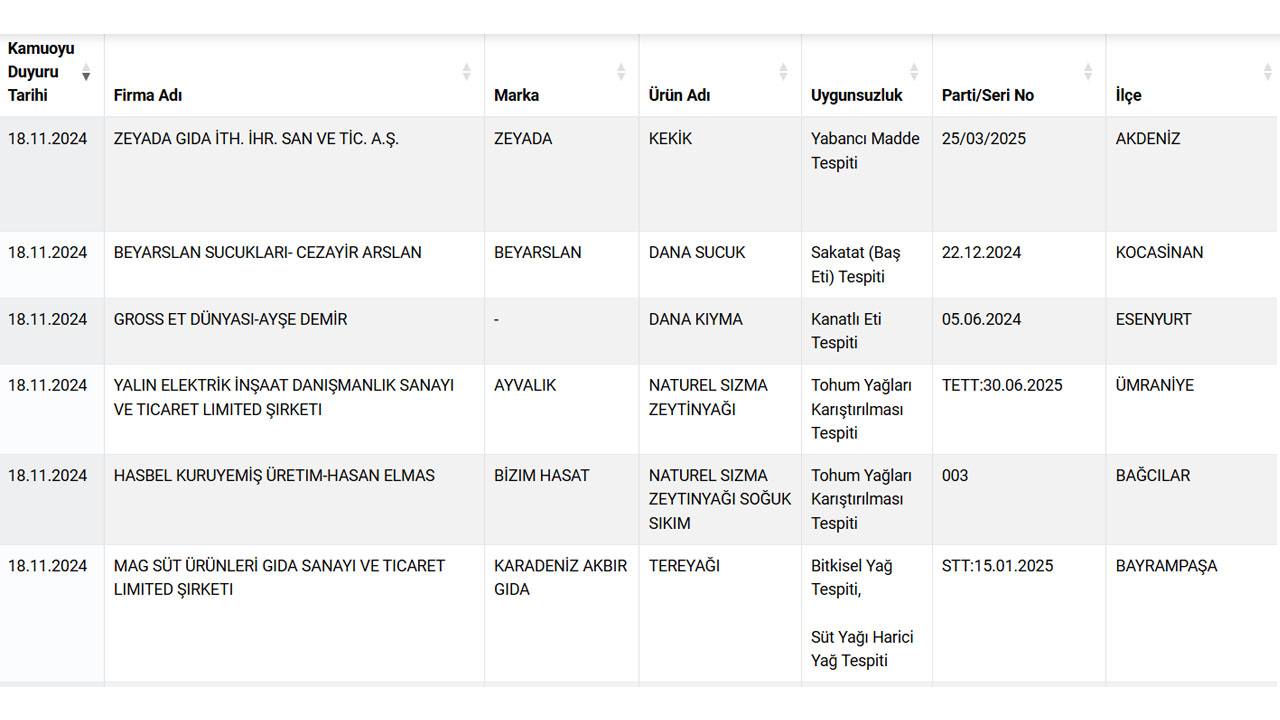This screenshot has width=1280, height=720.
Task: Click the İlçe column sort icon
Action: coord(1268,72)
